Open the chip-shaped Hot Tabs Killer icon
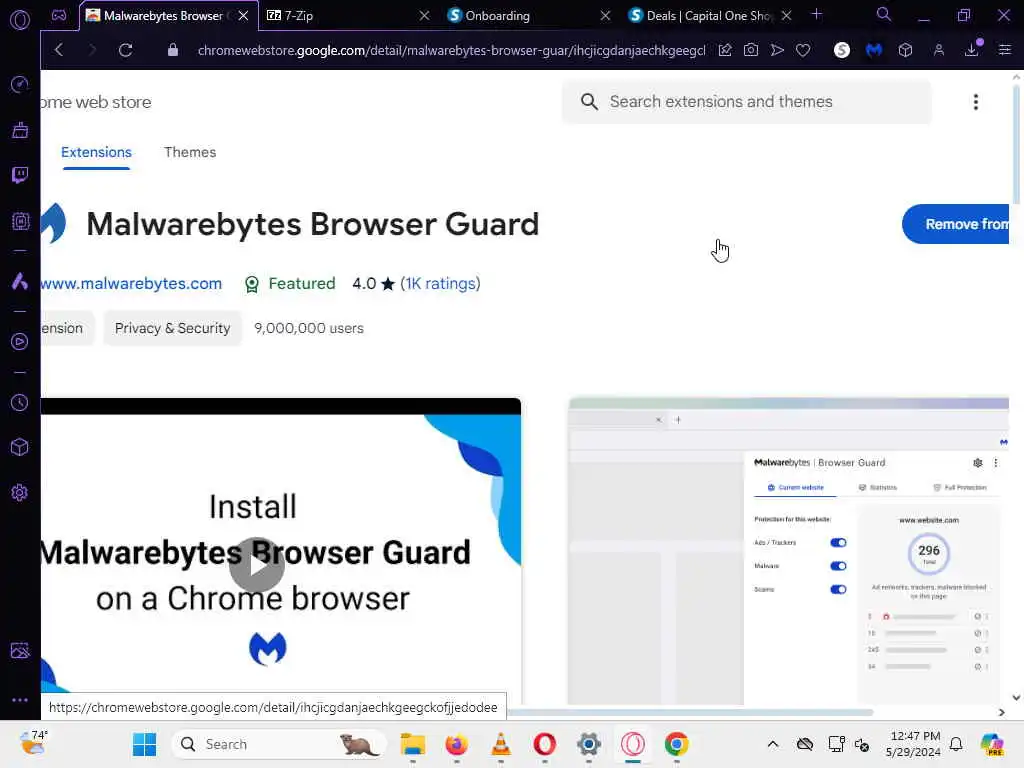The height and width of the screenshot is (768, 1024). 20,221
